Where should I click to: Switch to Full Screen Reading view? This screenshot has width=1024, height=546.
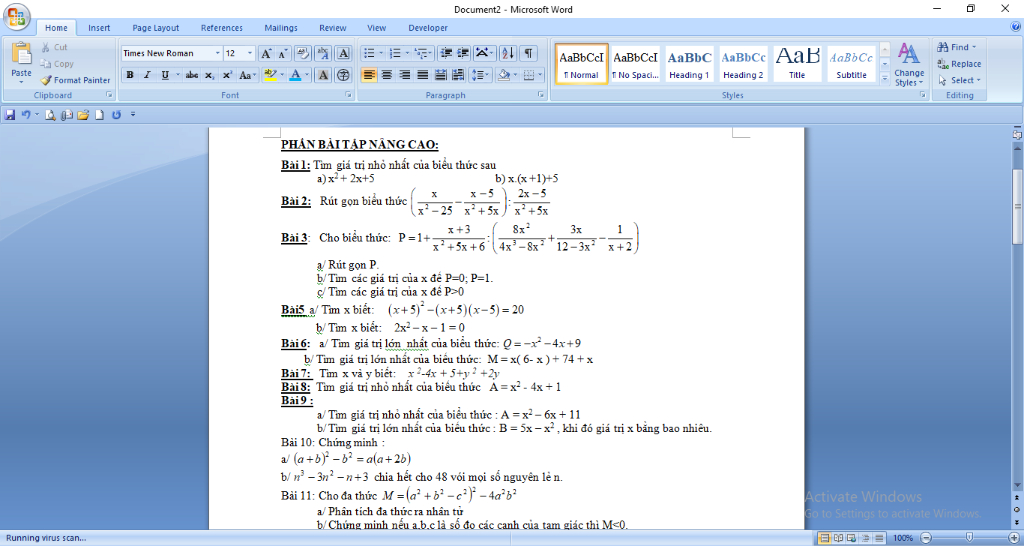(x=837, y=538)
